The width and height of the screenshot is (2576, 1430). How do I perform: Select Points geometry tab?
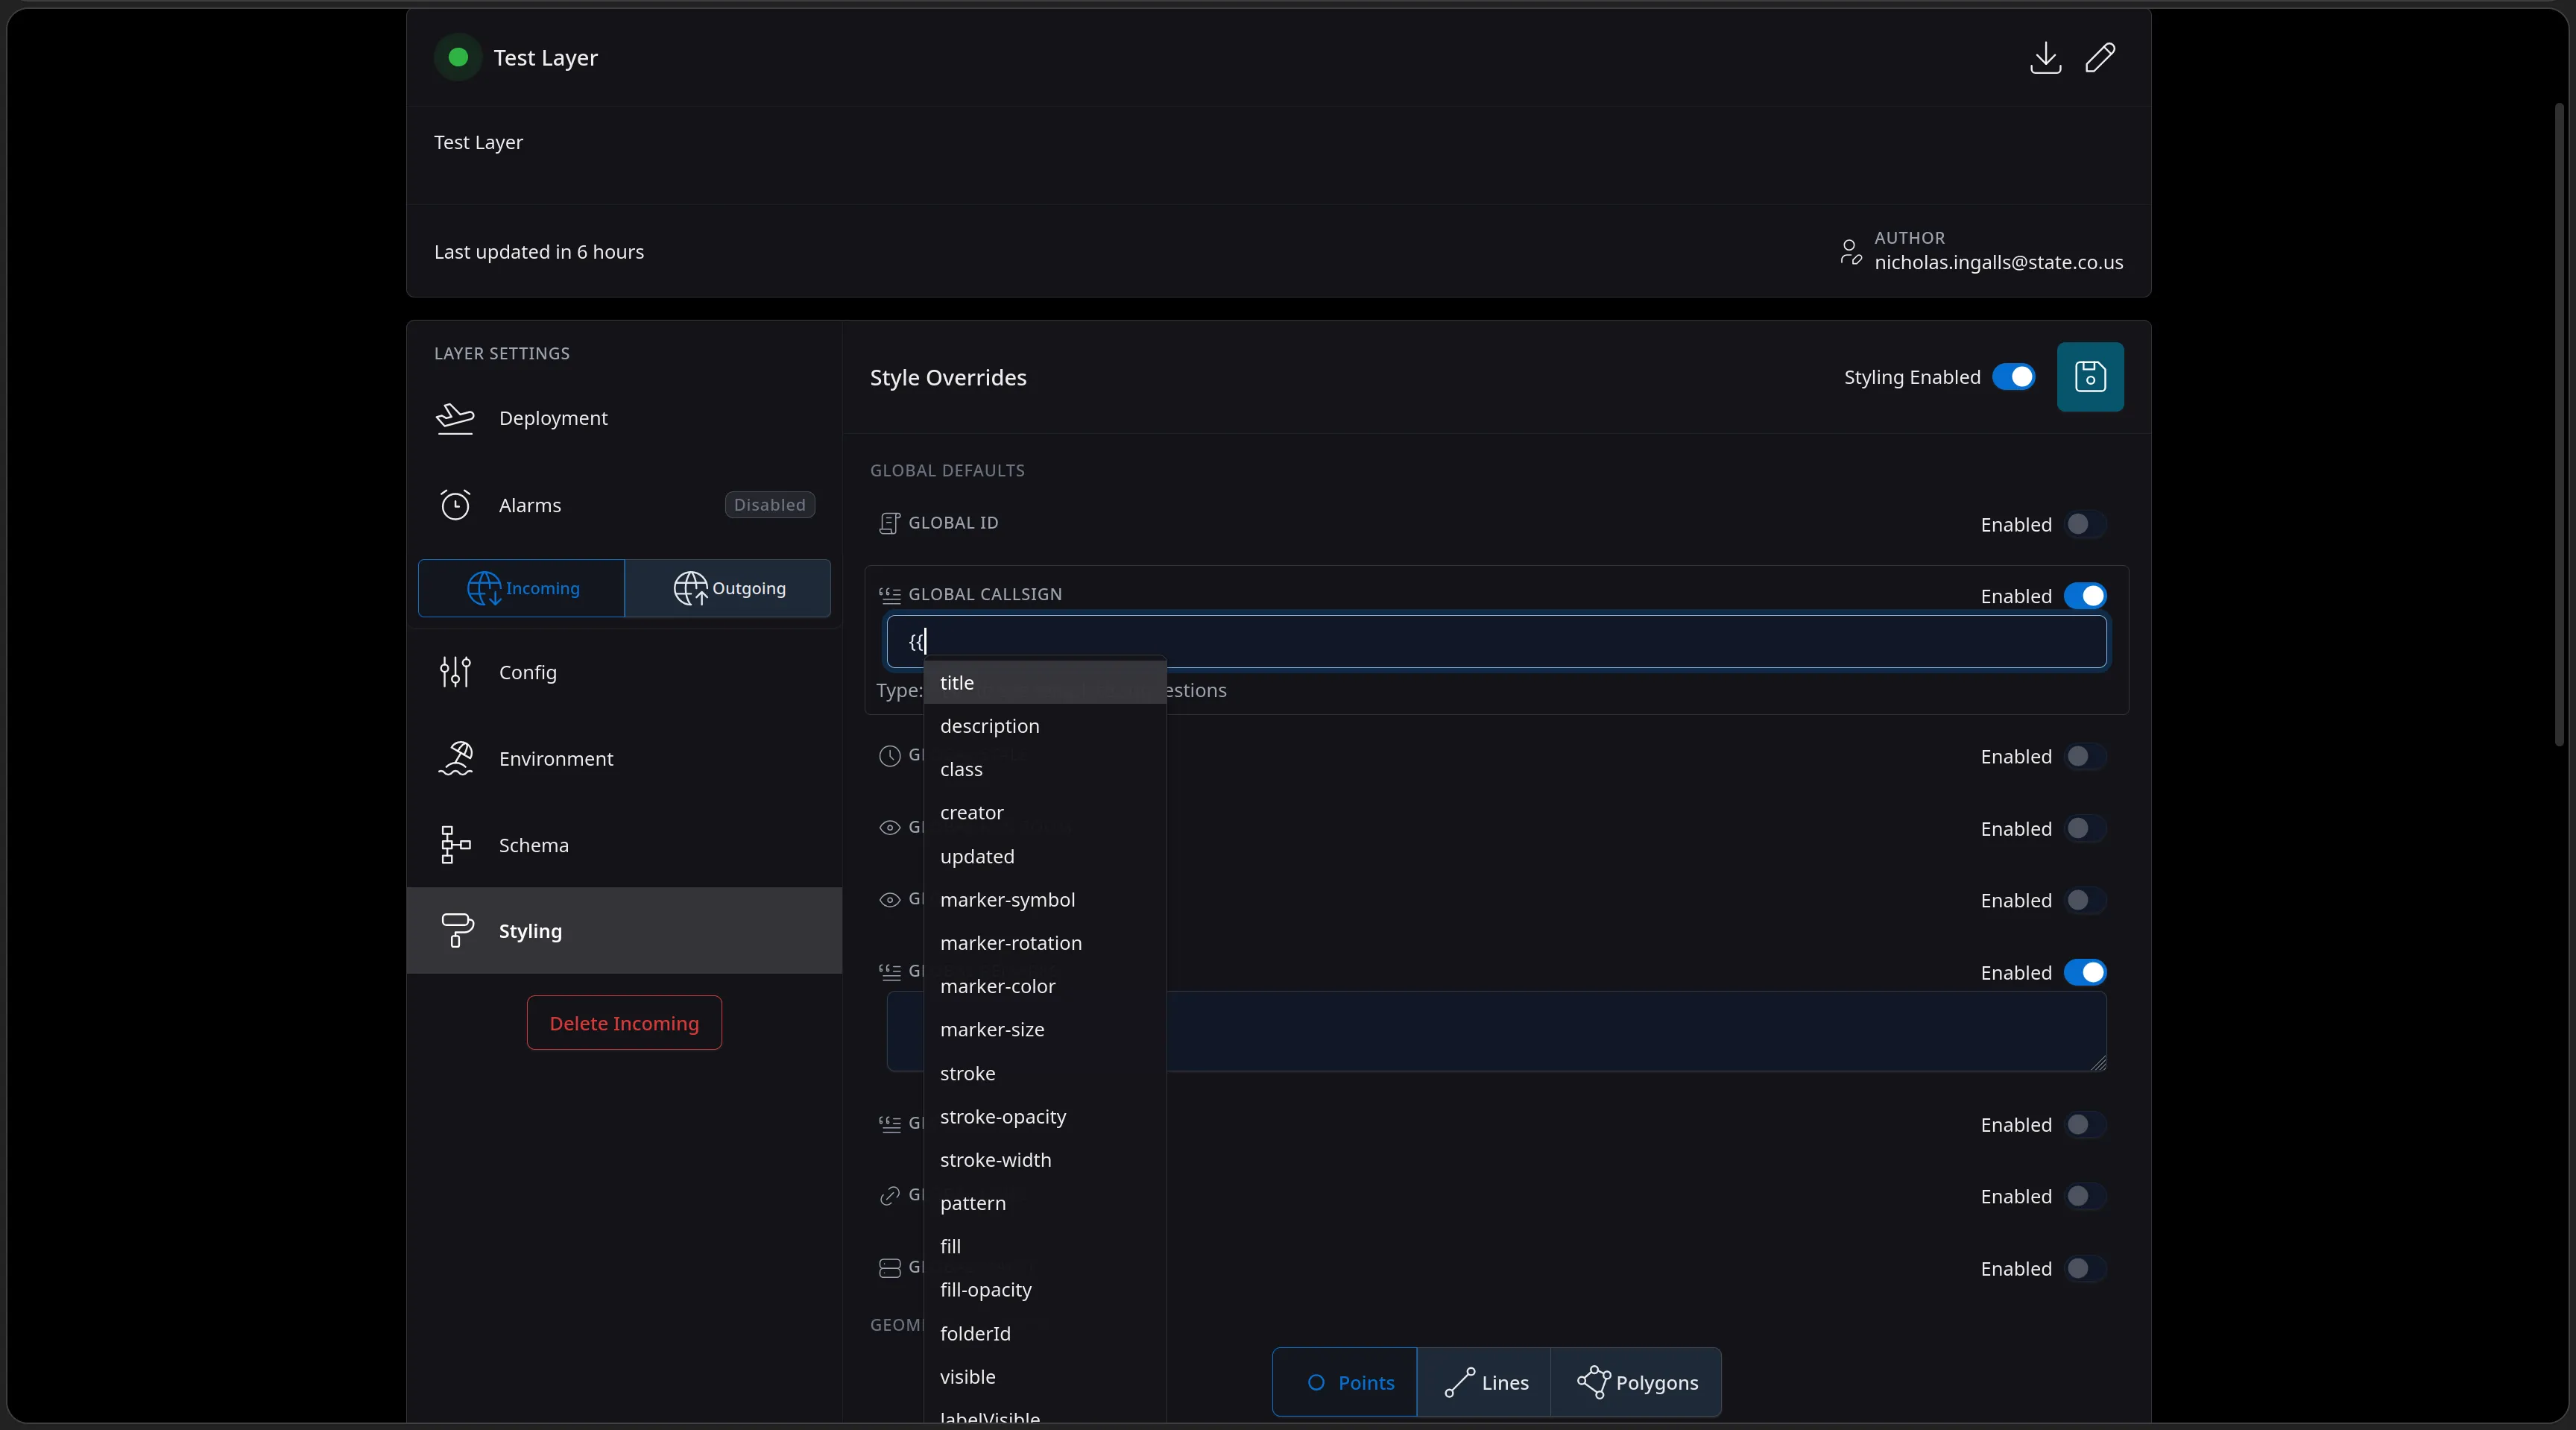coord(1345,1382)
